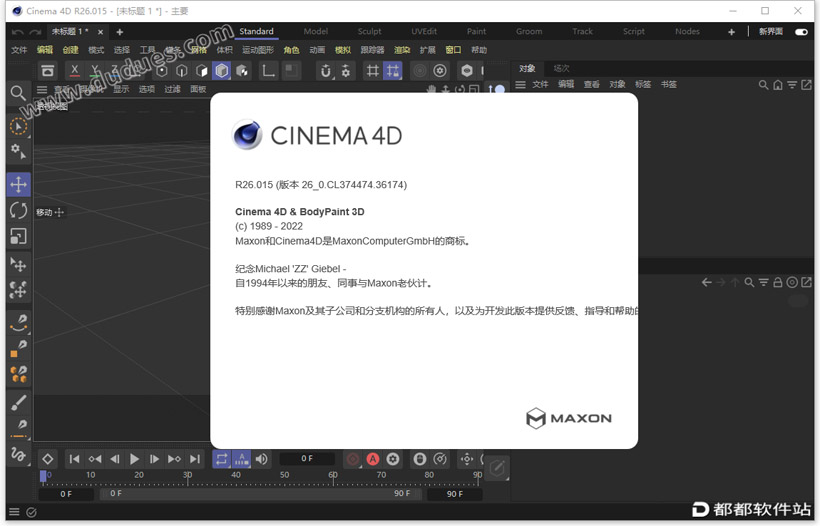Screen dimensions: 820x526
Task: Click the Edges mode icon
Action: (181, 71)
